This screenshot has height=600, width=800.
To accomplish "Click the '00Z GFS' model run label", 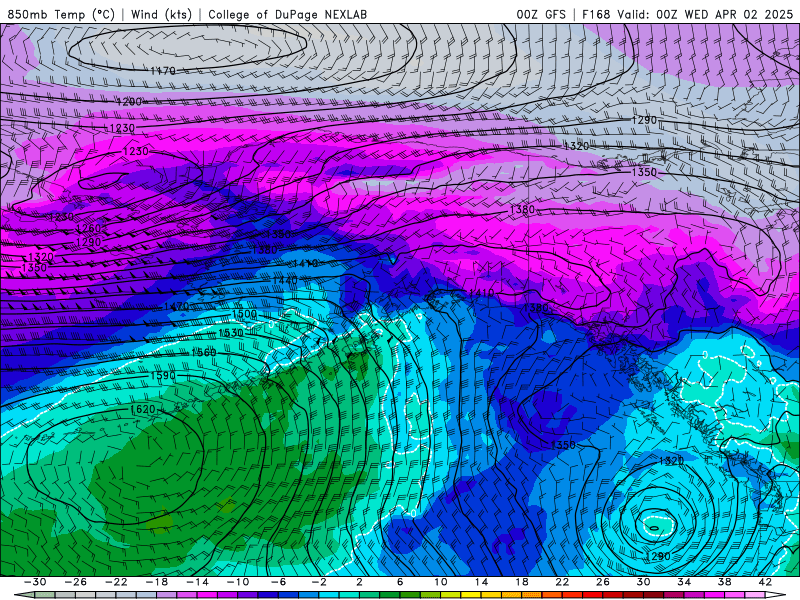I will point(541,14).
